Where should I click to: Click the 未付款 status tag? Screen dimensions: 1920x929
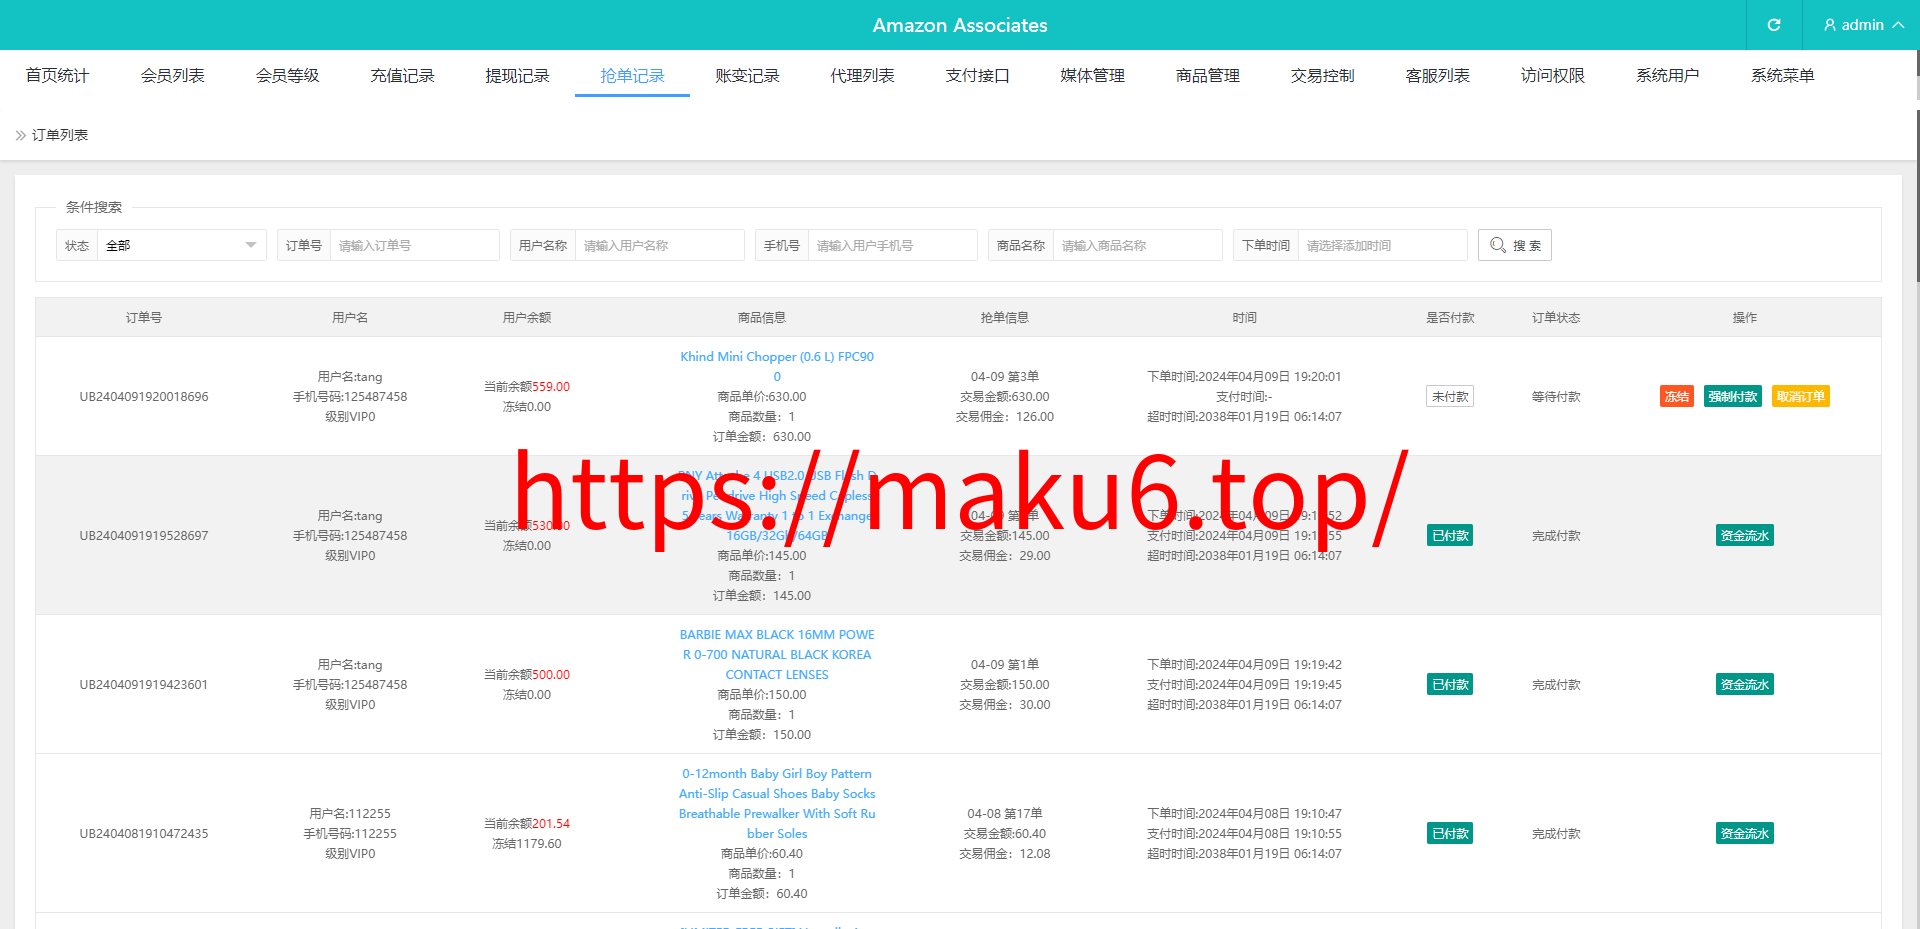tap(1450, 397)
